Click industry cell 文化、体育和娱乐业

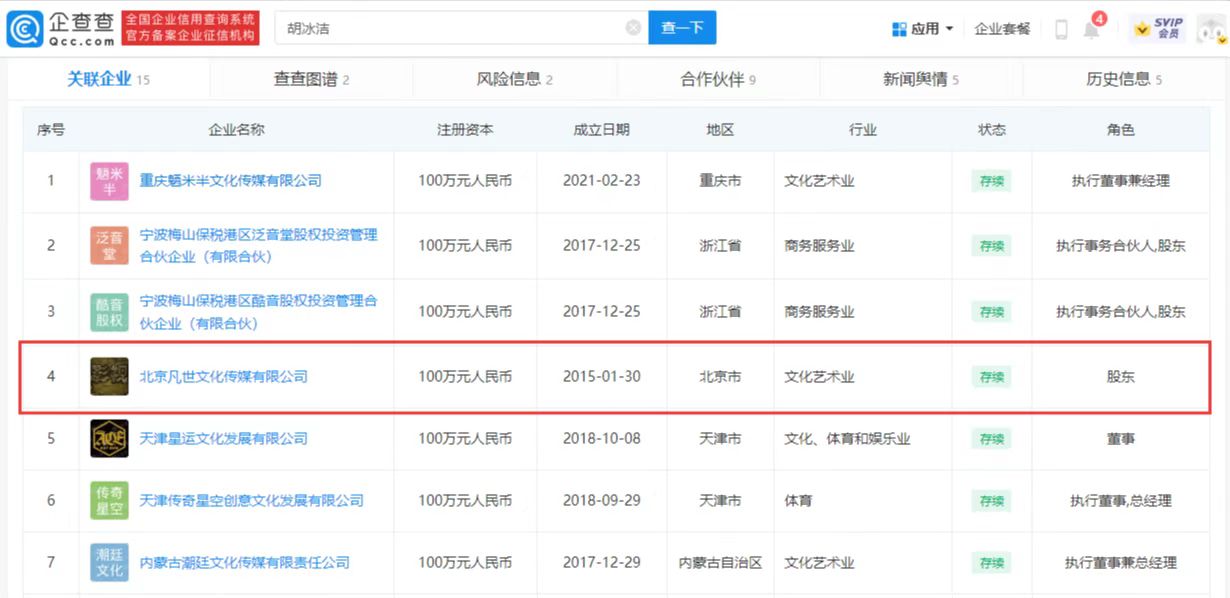tap(847, 438)
